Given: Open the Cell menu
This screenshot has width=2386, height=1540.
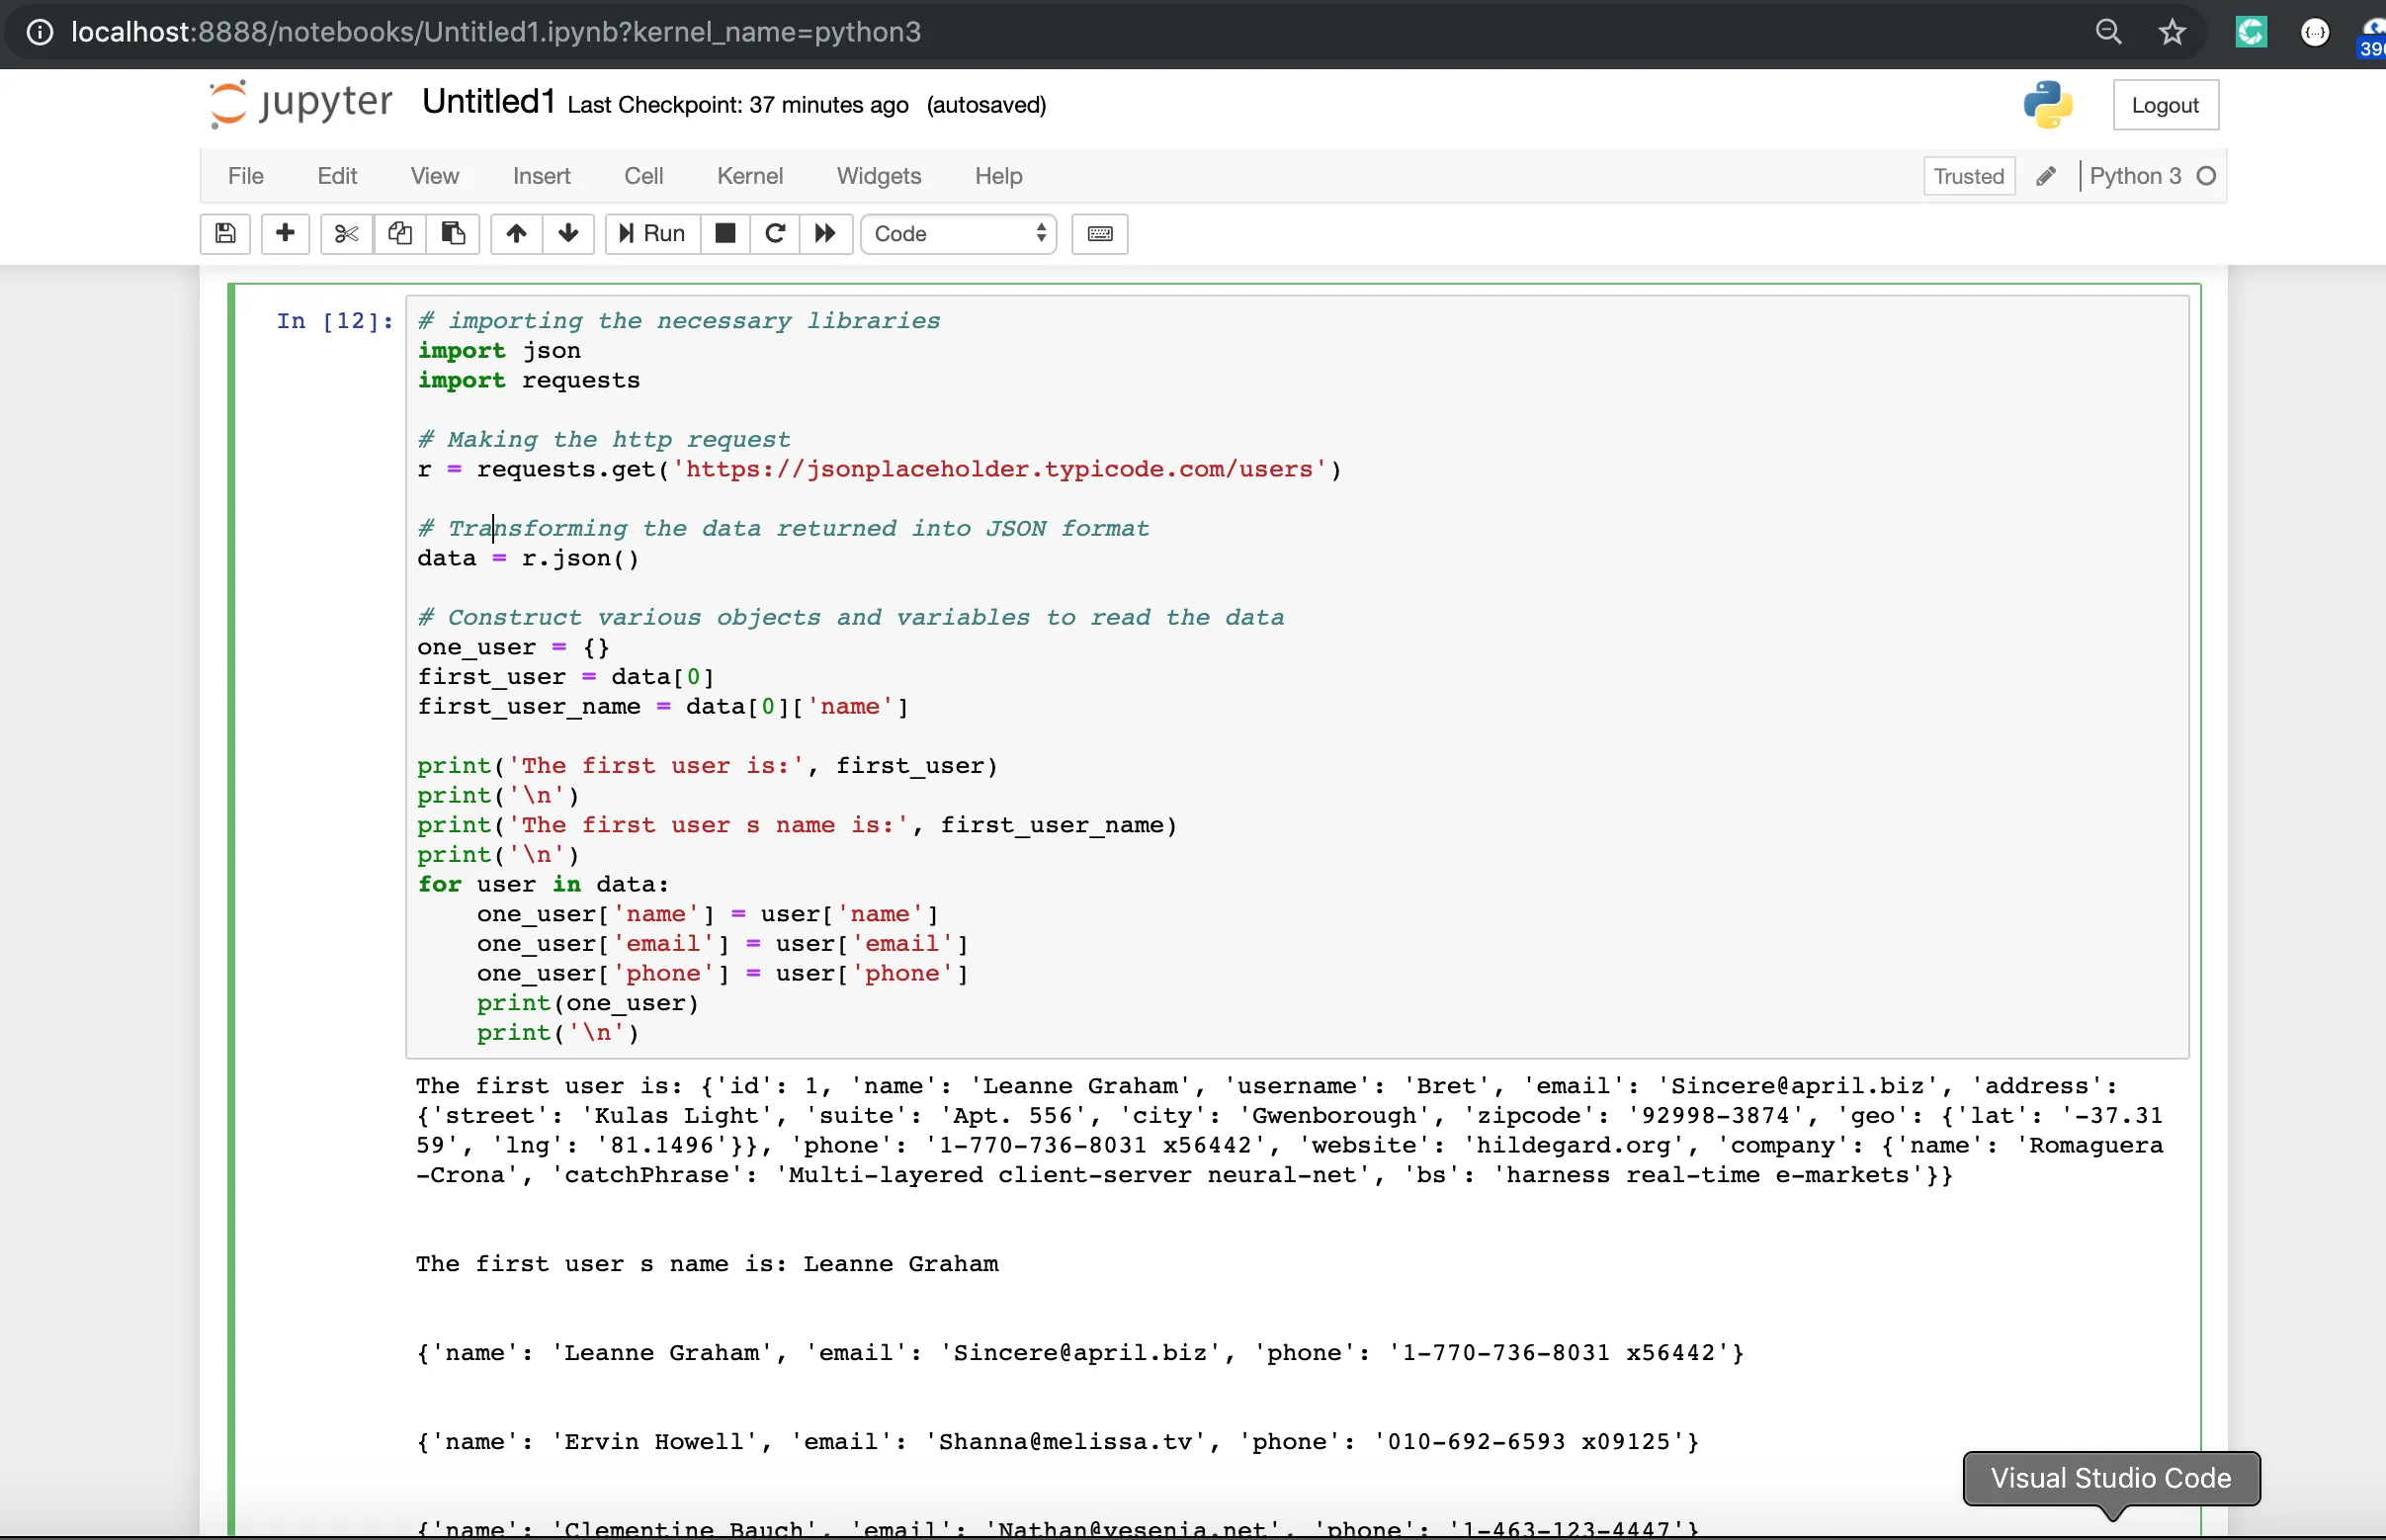Looking at the screenshot, I should [x=643, y=176].
